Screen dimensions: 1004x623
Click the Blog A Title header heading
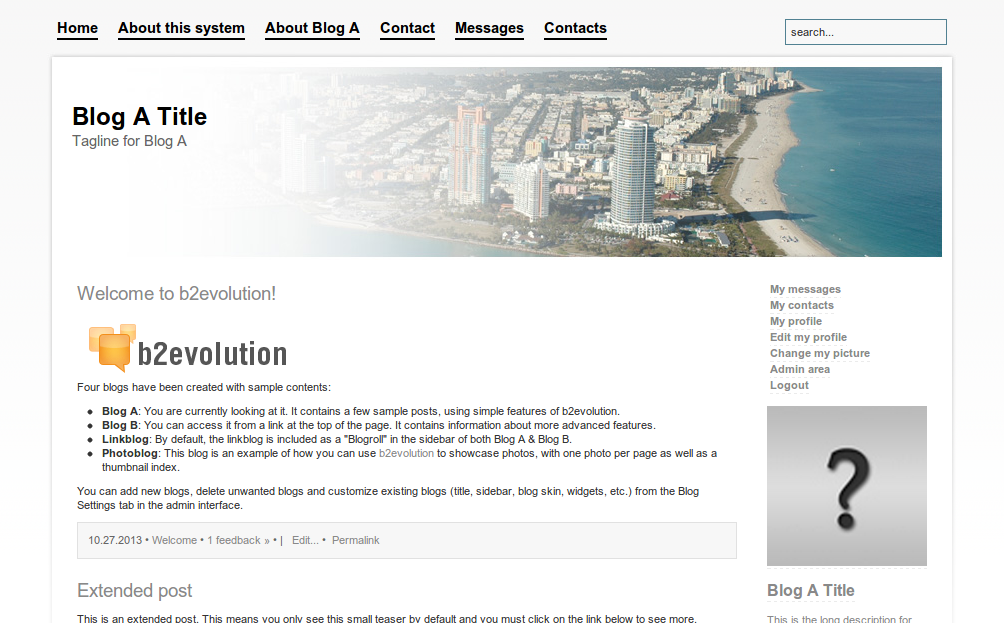(x=140, y=117)
